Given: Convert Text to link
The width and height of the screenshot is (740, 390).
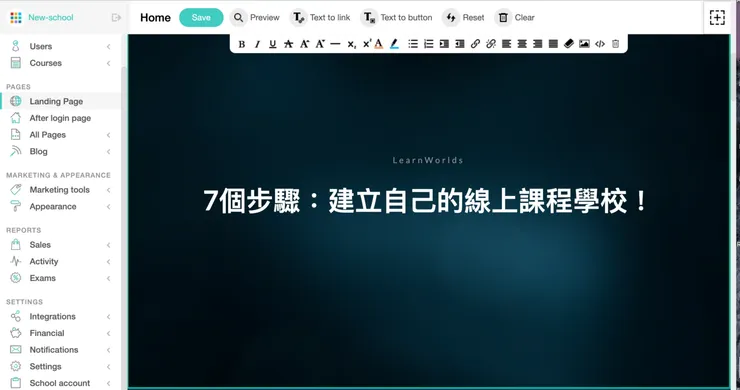Looking at the screenshot, I should 320,17.
